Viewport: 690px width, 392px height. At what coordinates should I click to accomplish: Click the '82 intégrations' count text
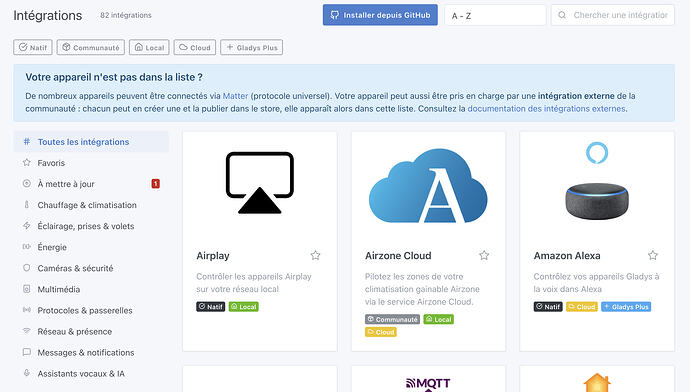(126, 15)
